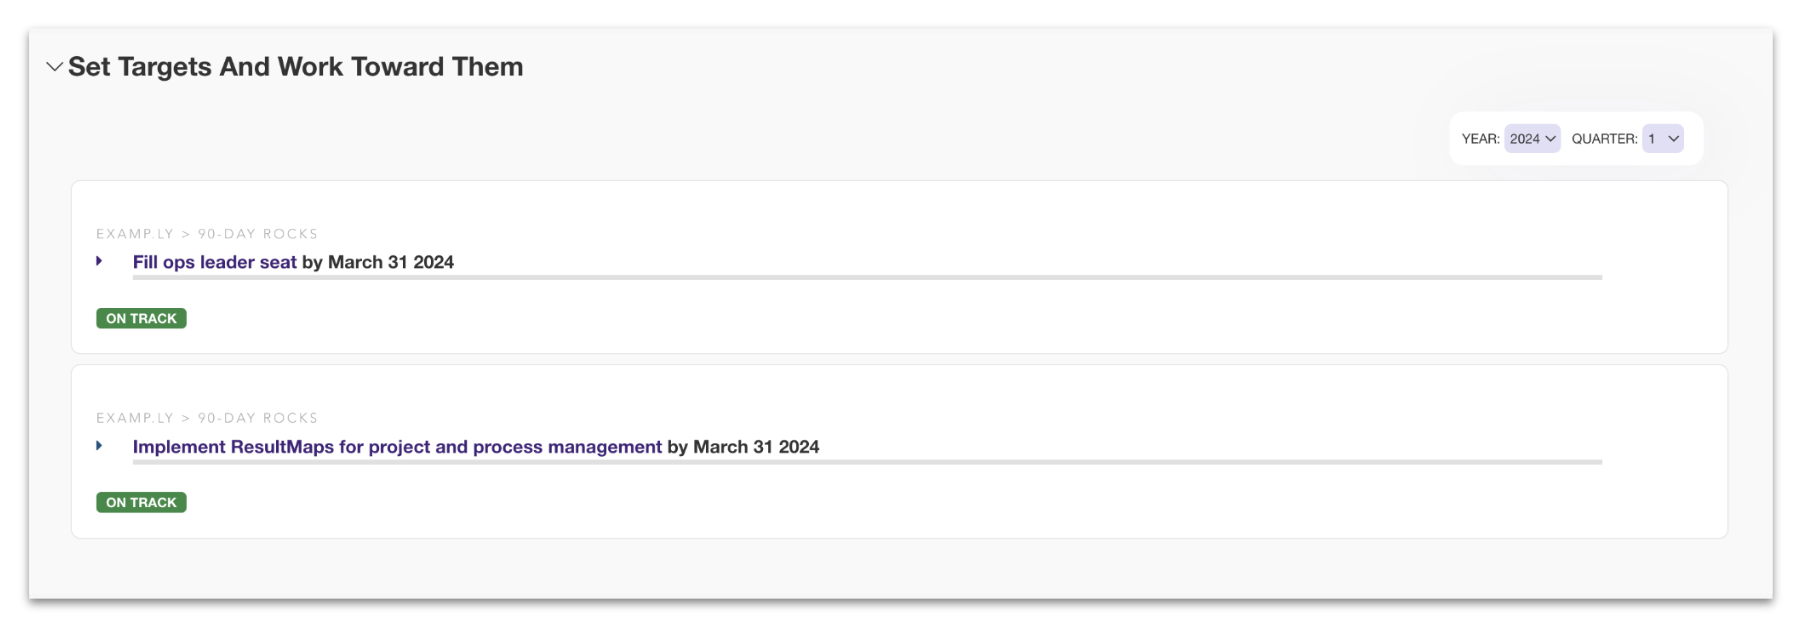The image size is (1798, 634).
Task: Click ON TRACK badge under Fill ops leader seat
Action: [x=141, y=318]
